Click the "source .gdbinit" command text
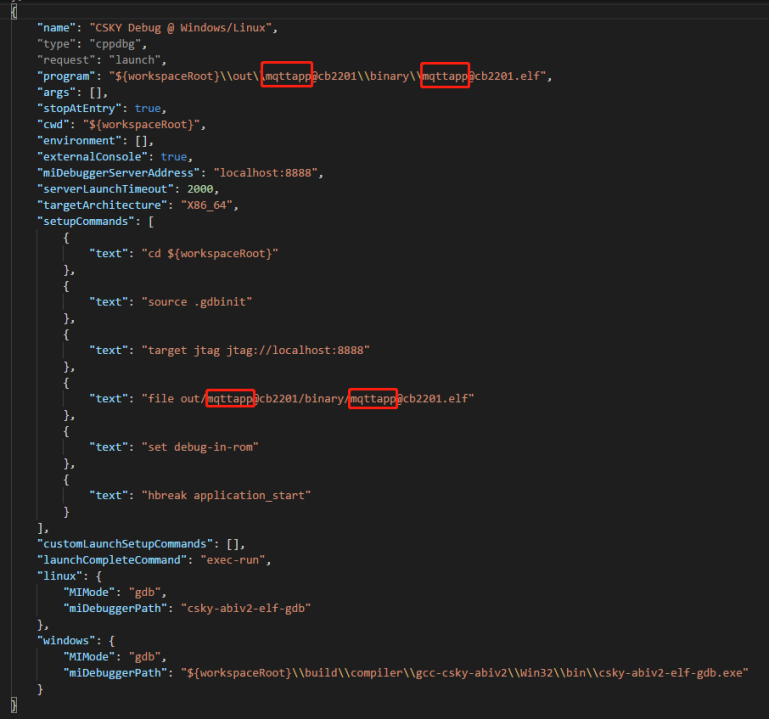The height and width of the screenshot is (720, 770). tap(197, 303)
